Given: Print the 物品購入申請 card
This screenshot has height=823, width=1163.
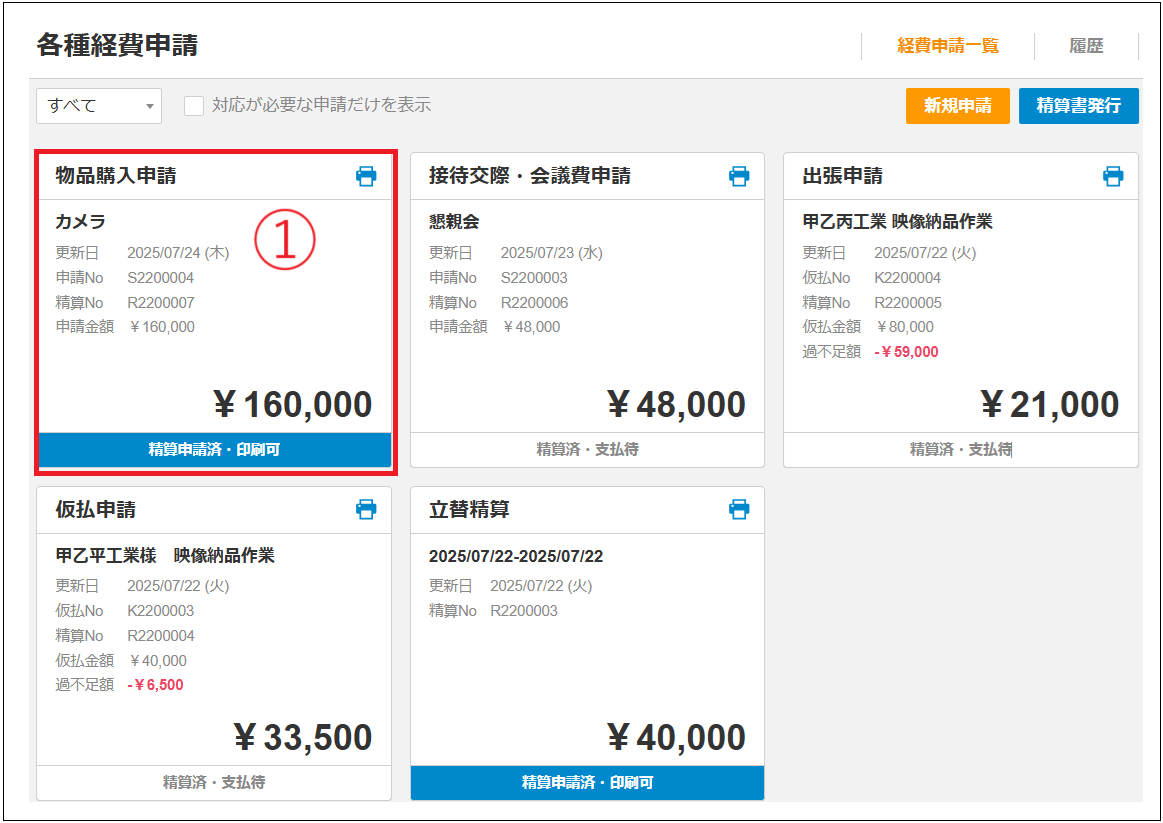Looking at the screenshot, I should pyautogui.click(x=366, y=177).
